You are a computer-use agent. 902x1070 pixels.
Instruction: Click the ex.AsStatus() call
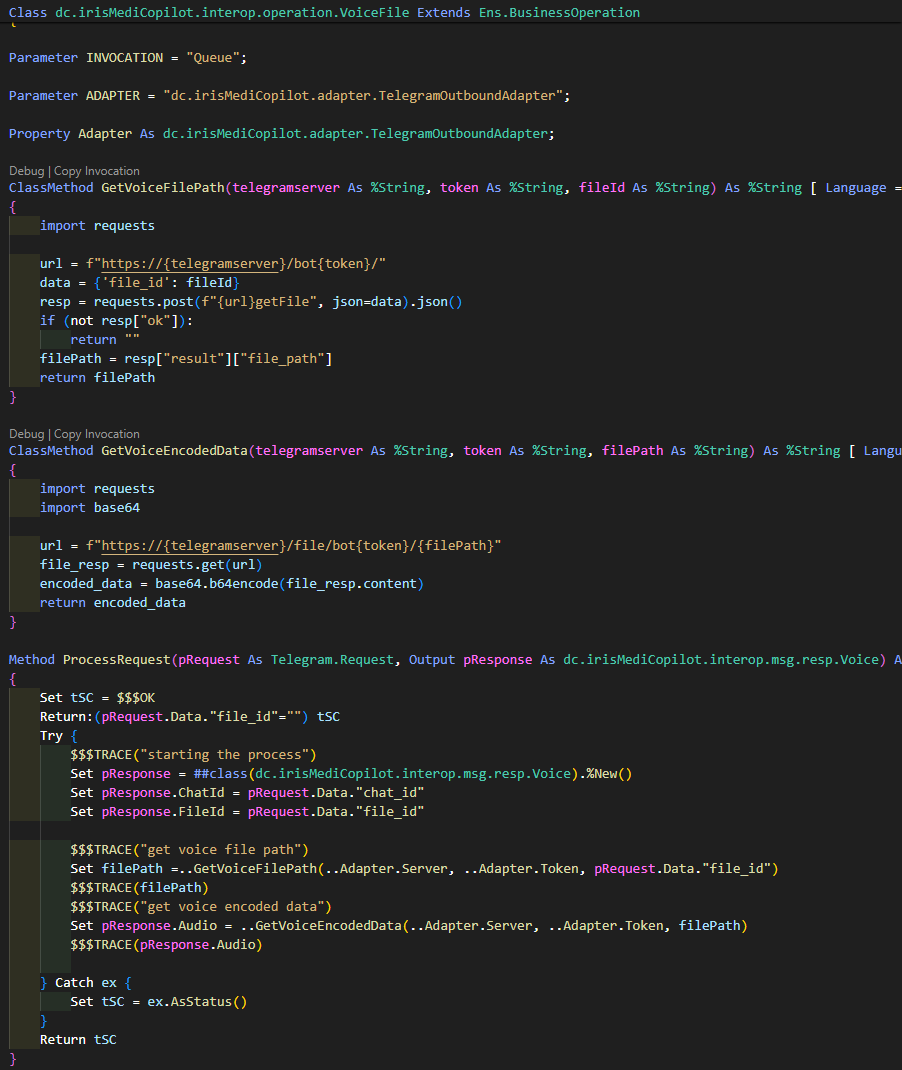tap(197, 1002)
